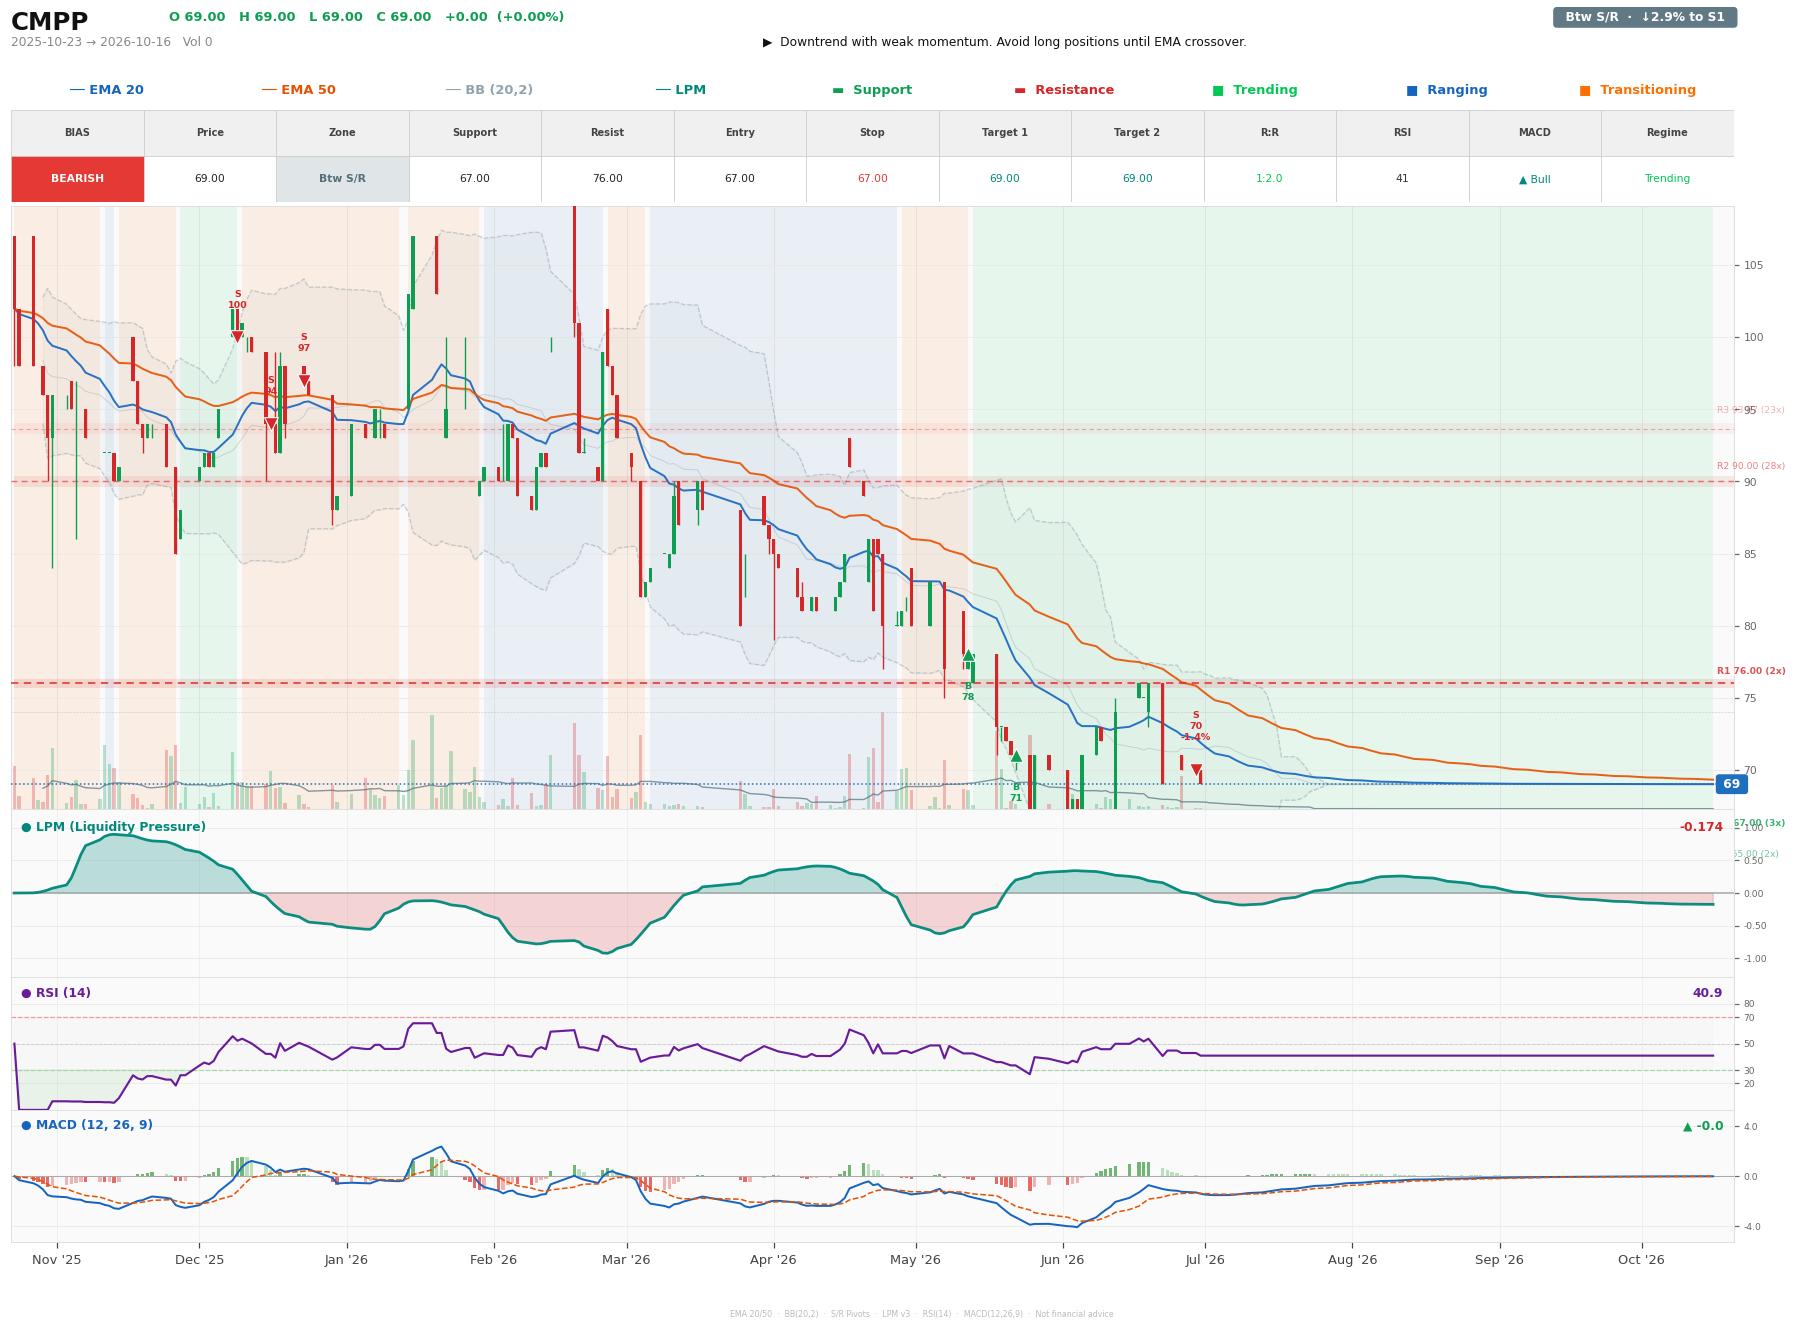Viewport: 1797px width, 1330px height.
Task: Click the 1:2.0 R:R value
Action: click(1269, 179)
